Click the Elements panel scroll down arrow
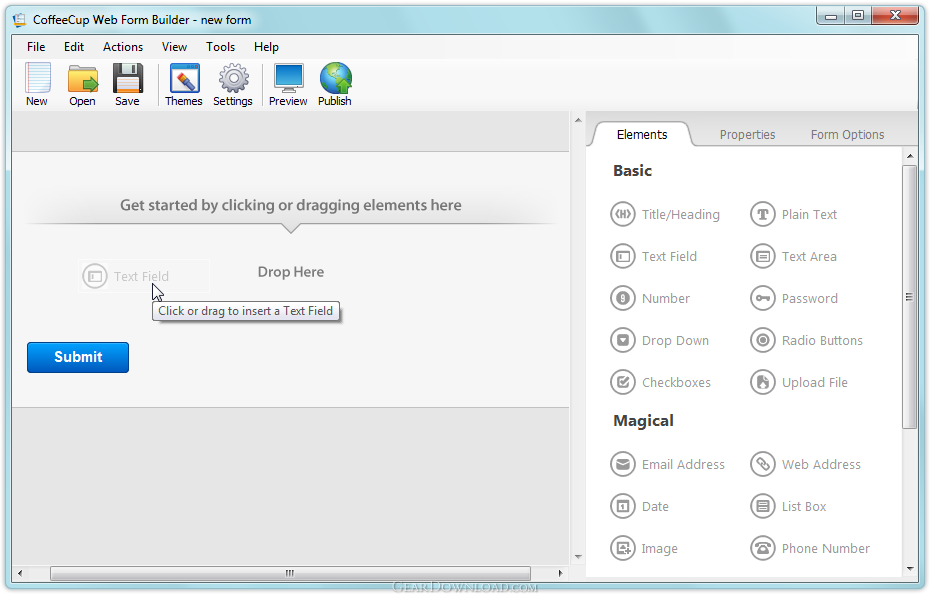930x595 pixels. (910, 569)
